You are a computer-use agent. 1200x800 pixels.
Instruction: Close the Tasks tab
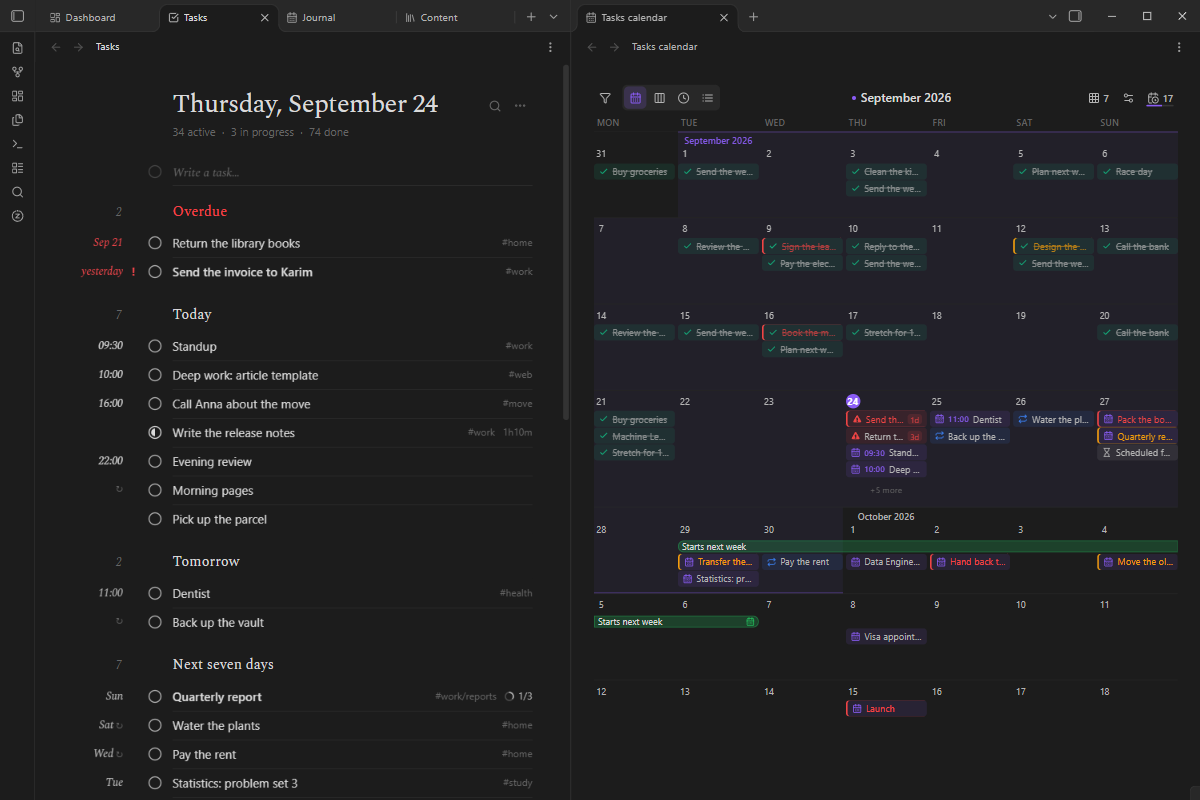click(264, 17)
